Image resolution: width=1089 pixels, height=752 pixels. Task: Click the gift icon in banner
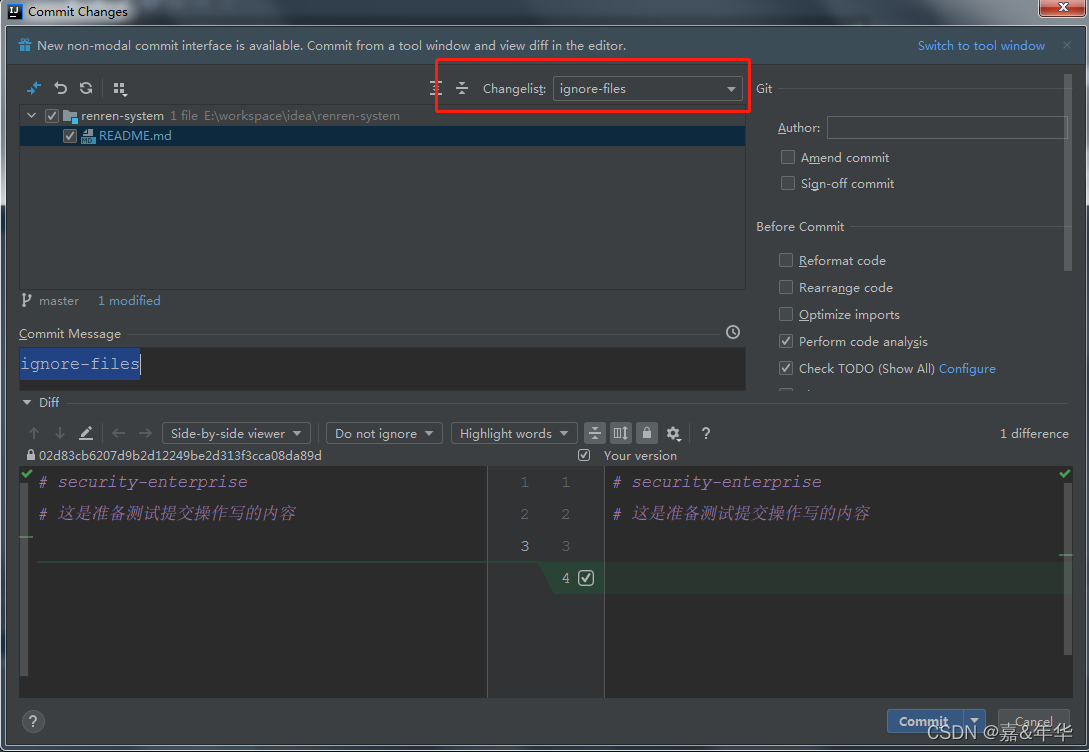tap(25, 45)
